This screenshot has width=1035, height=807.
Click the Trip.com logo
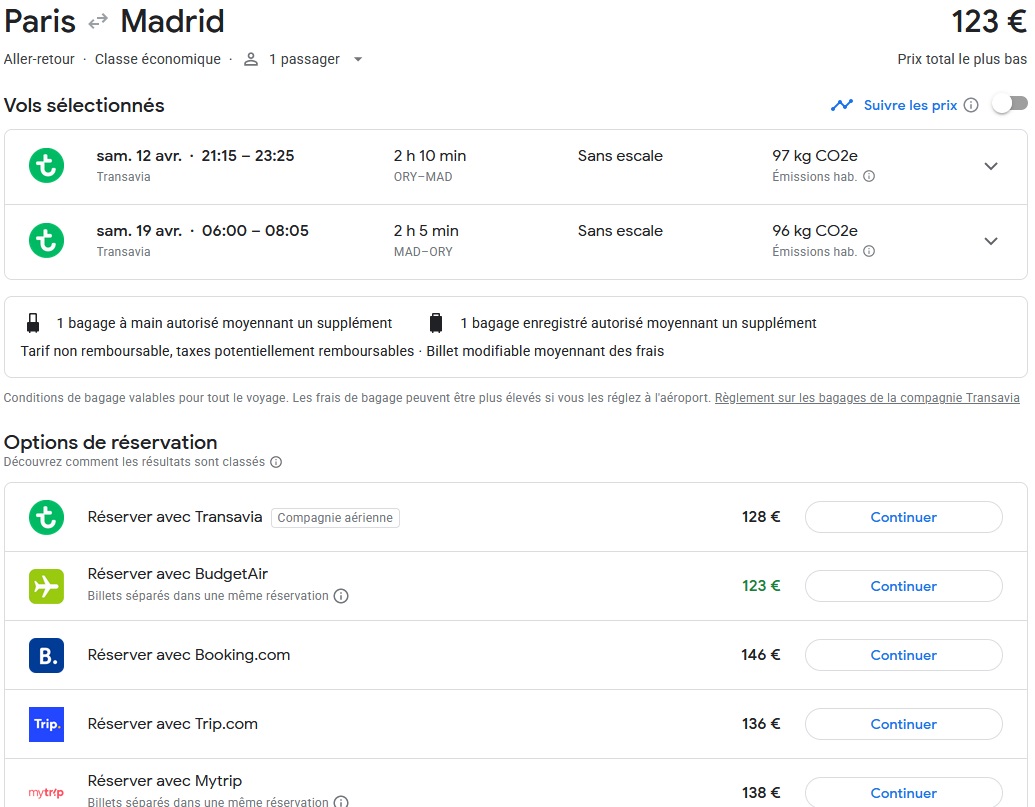click(46, 724)
